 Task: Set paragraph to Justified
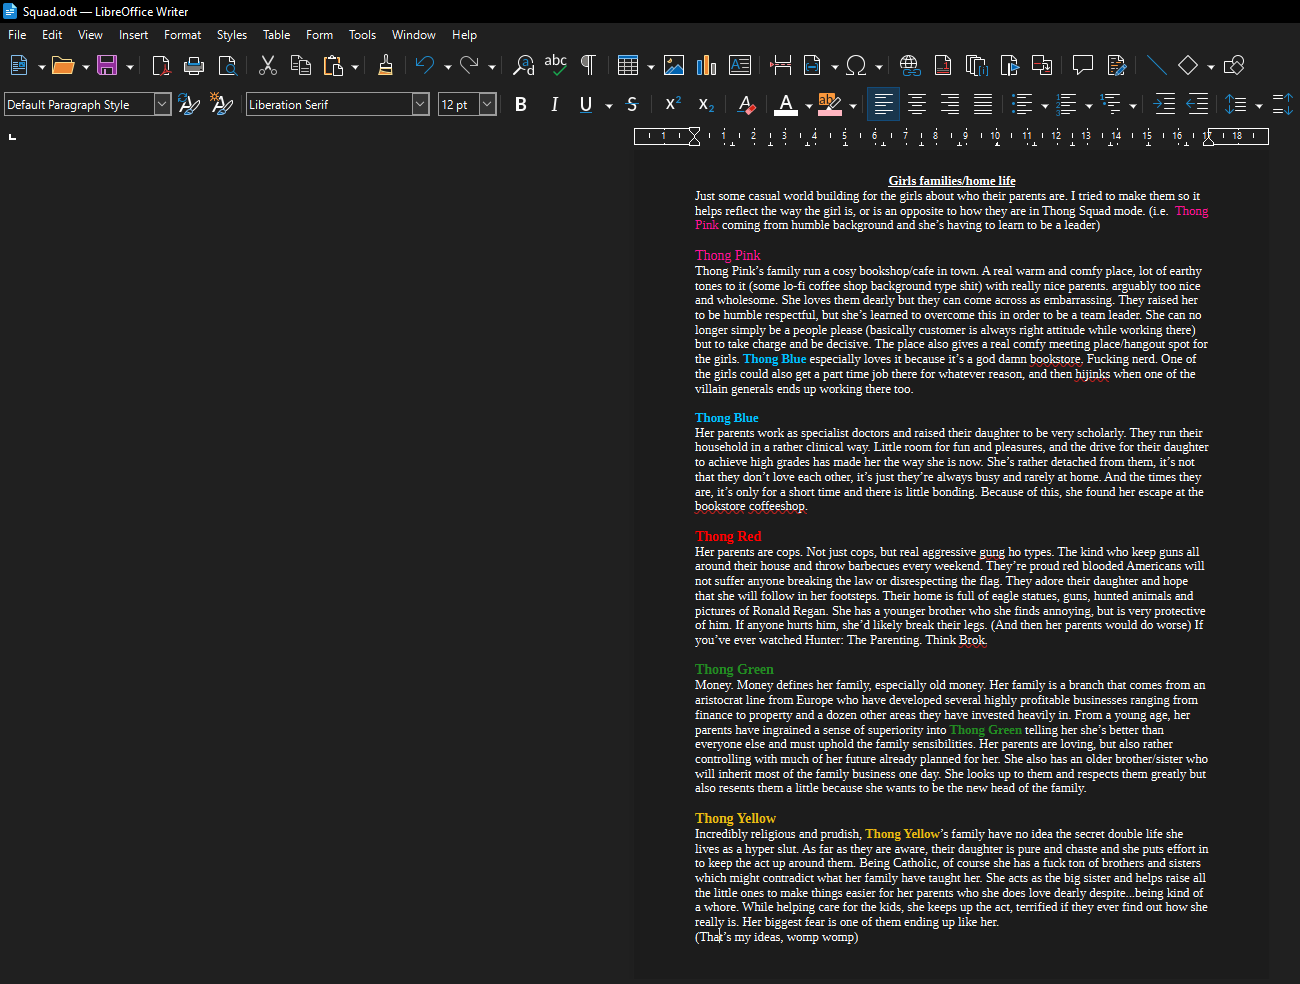tap(983, 104)
